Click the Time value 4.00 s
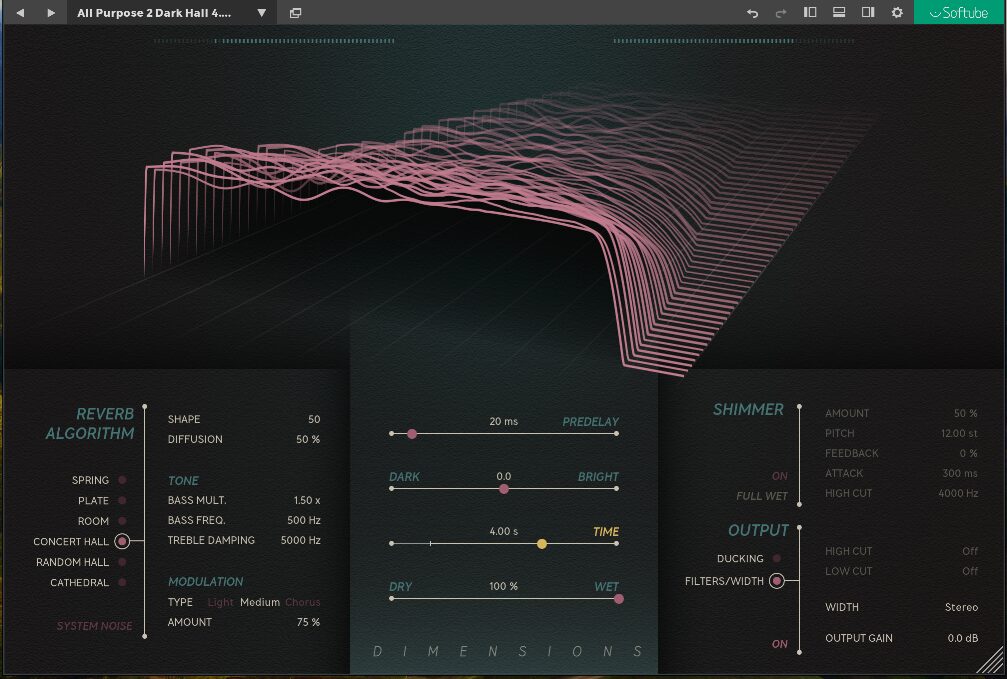The image size is (1007, 679). coord(504,531)
